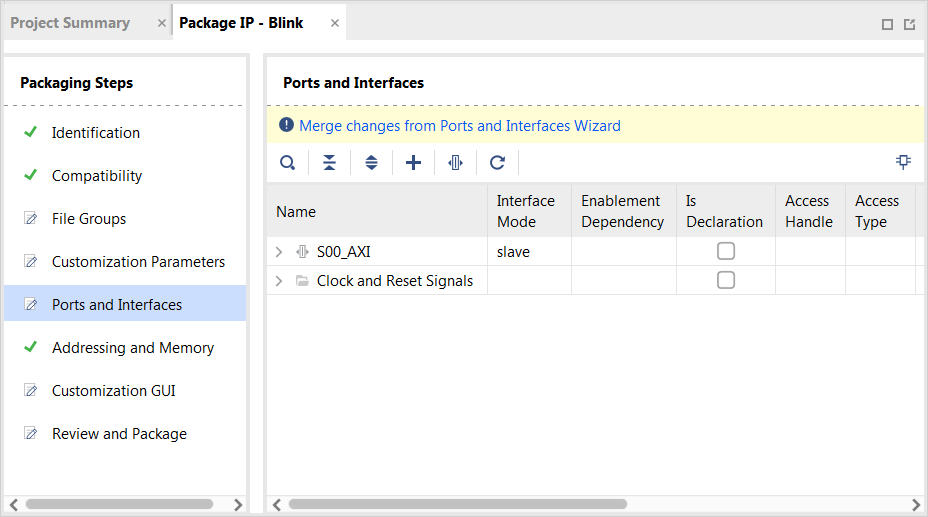Click the Collapse All toolbar icon
928x517 pixels.
click(329, 163)
